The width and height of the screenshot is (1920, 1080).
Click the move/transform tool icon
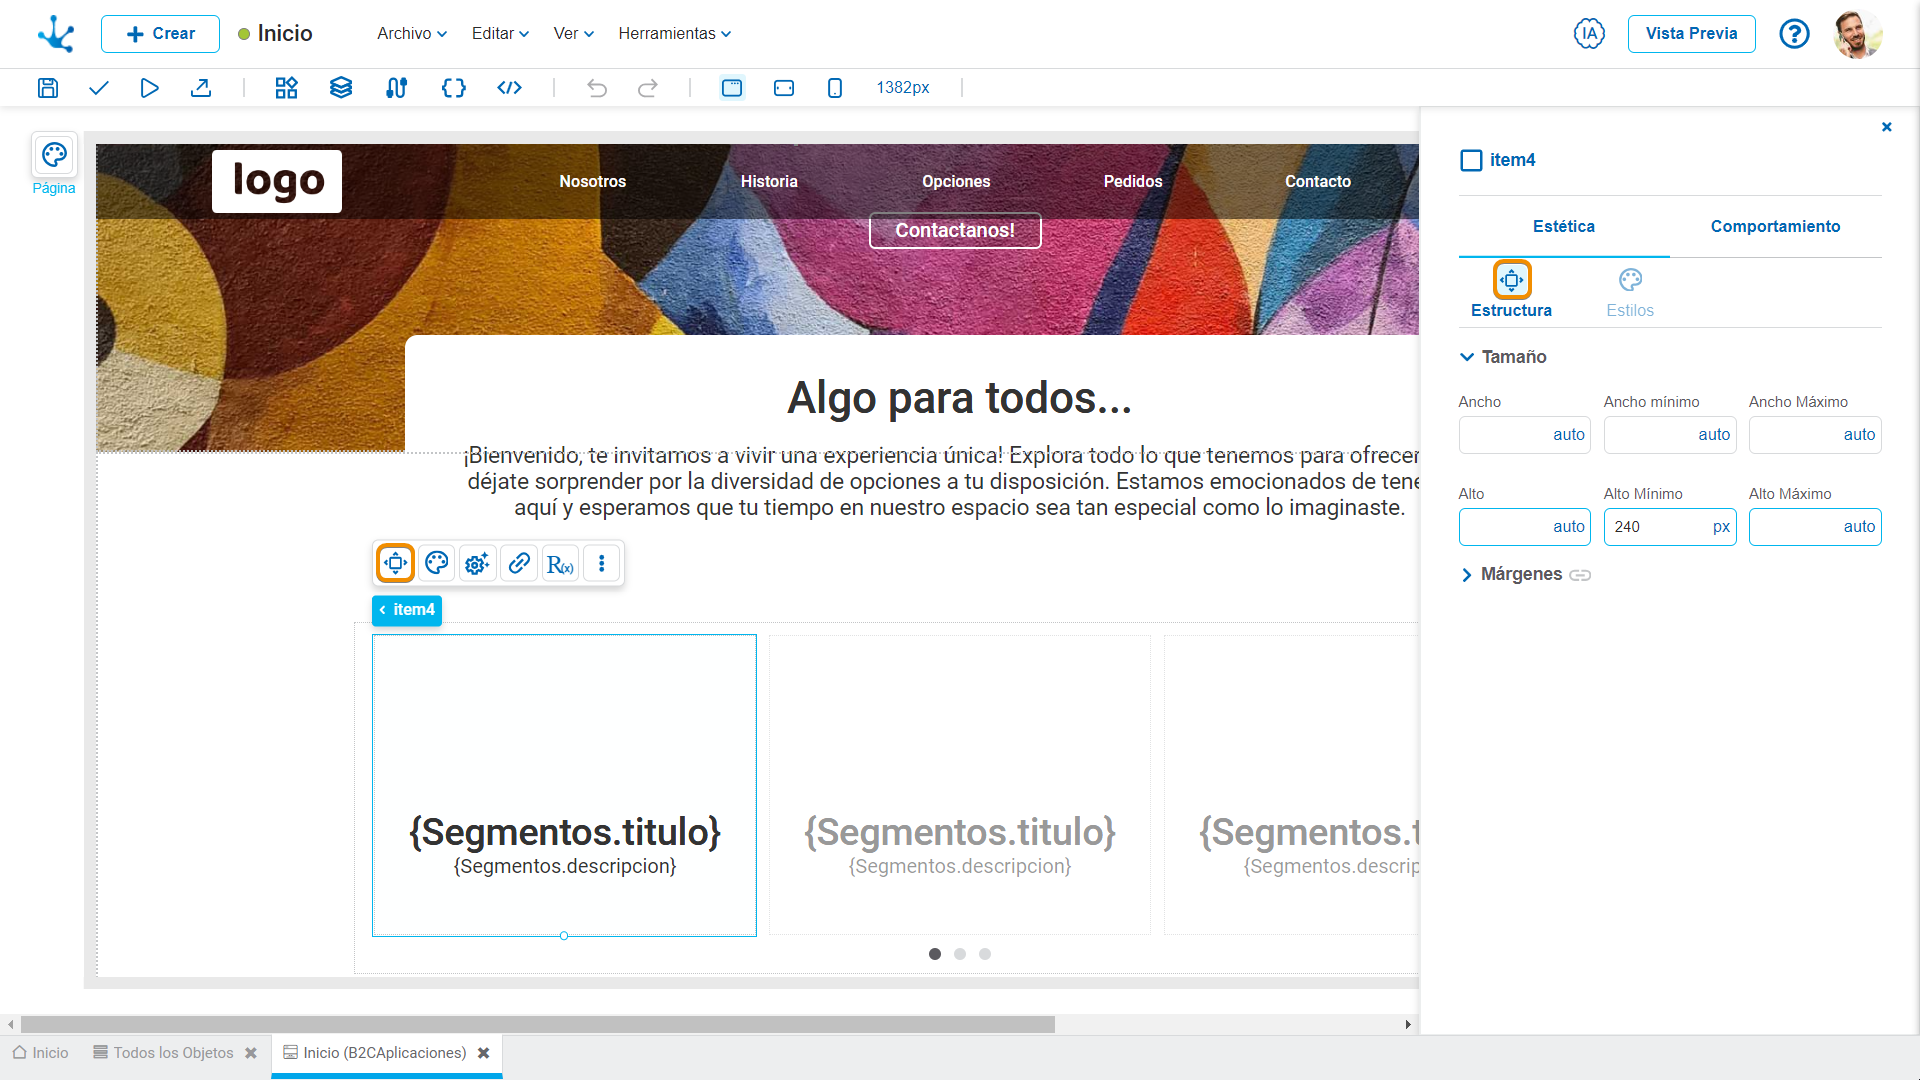point(396,564)
